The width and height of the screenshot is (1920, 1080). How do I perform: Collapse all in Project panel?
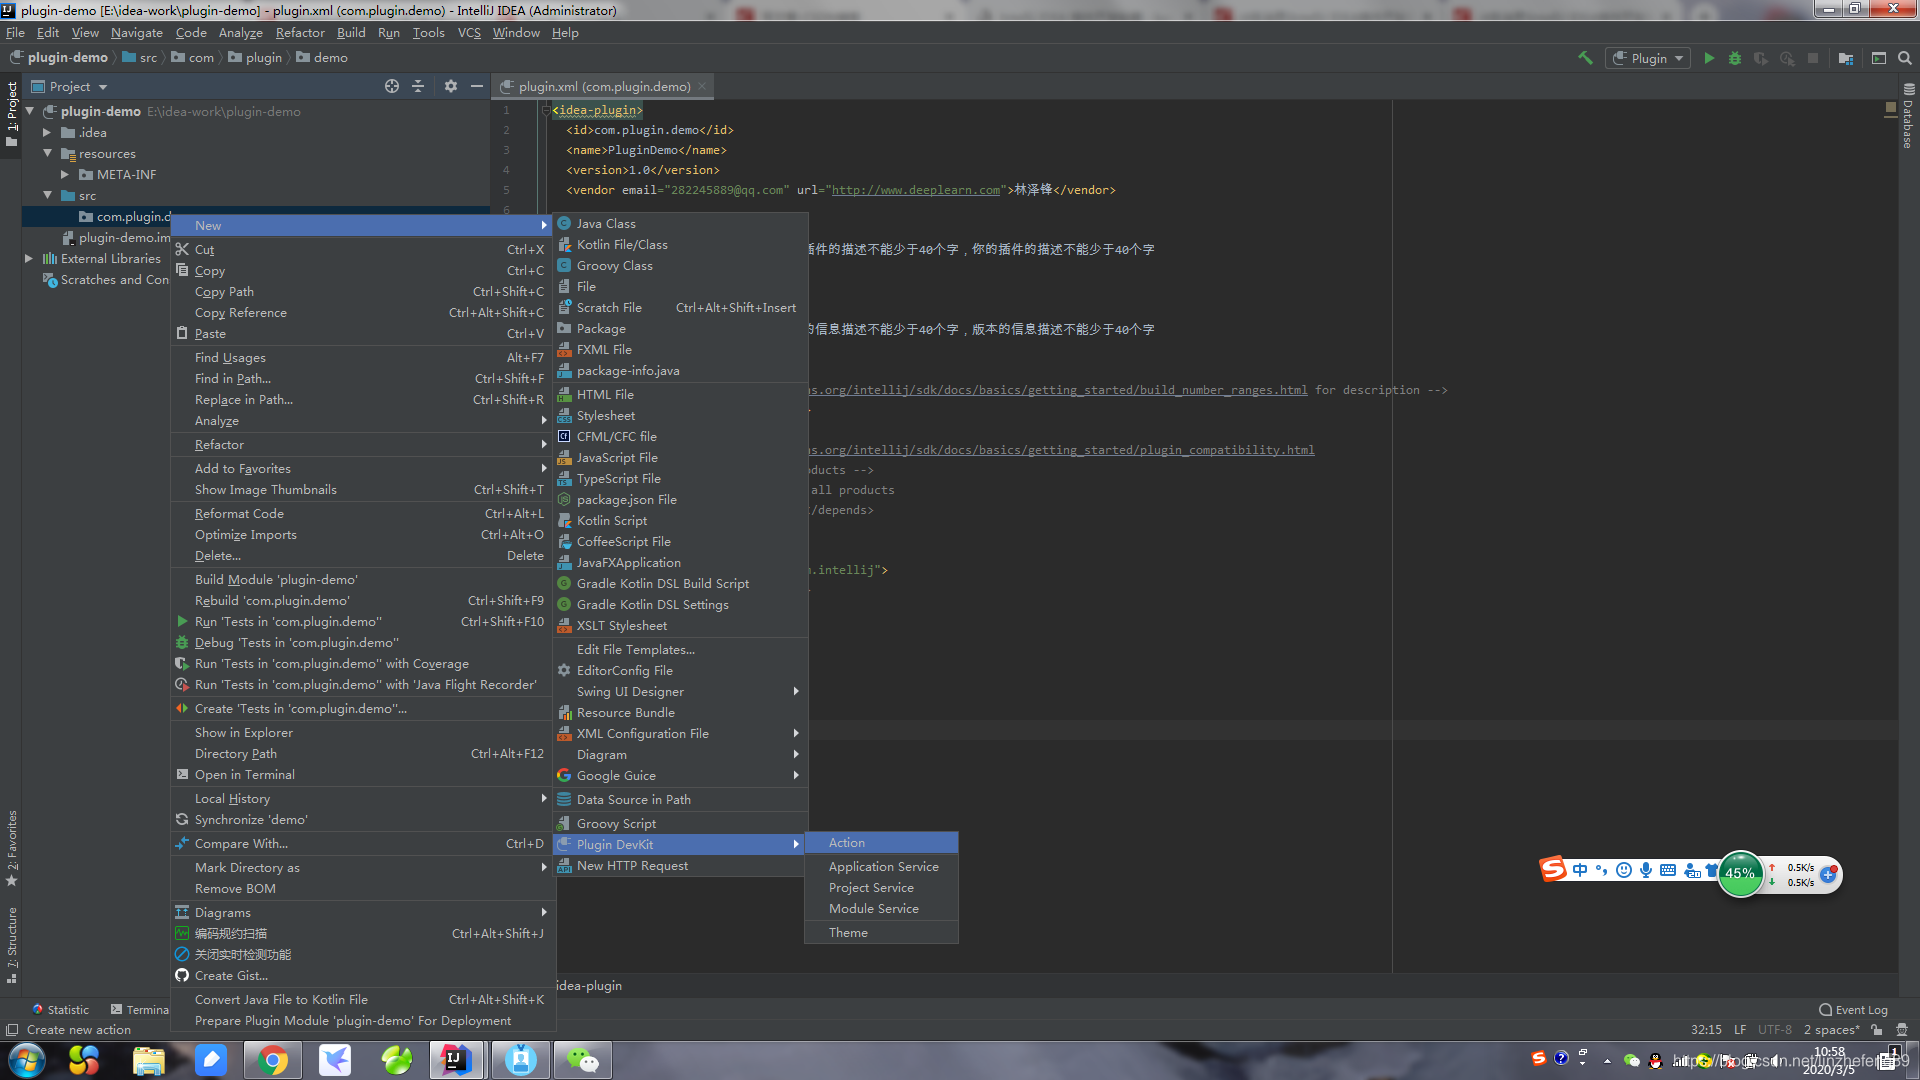418,86
